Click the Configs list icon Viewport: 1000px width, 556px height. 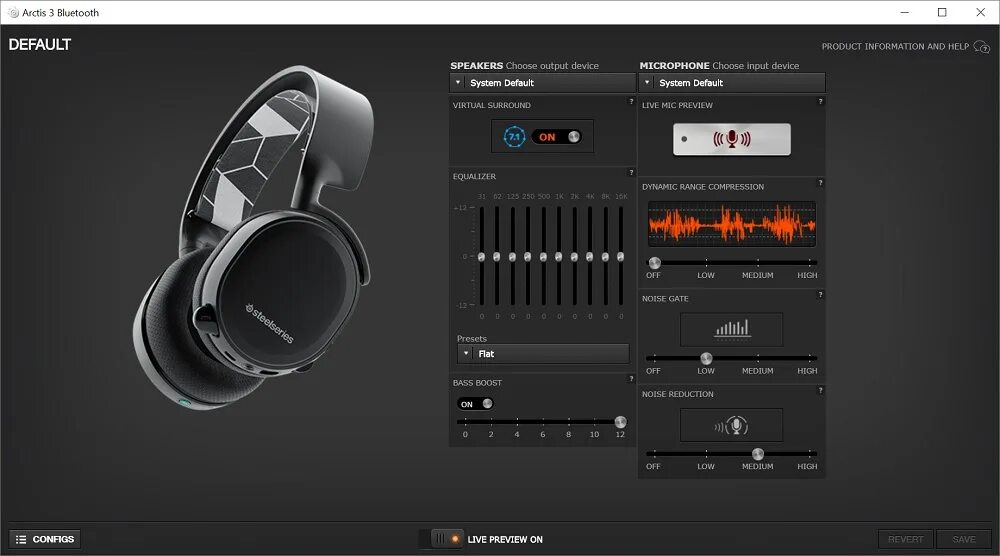tap(21, 539)
